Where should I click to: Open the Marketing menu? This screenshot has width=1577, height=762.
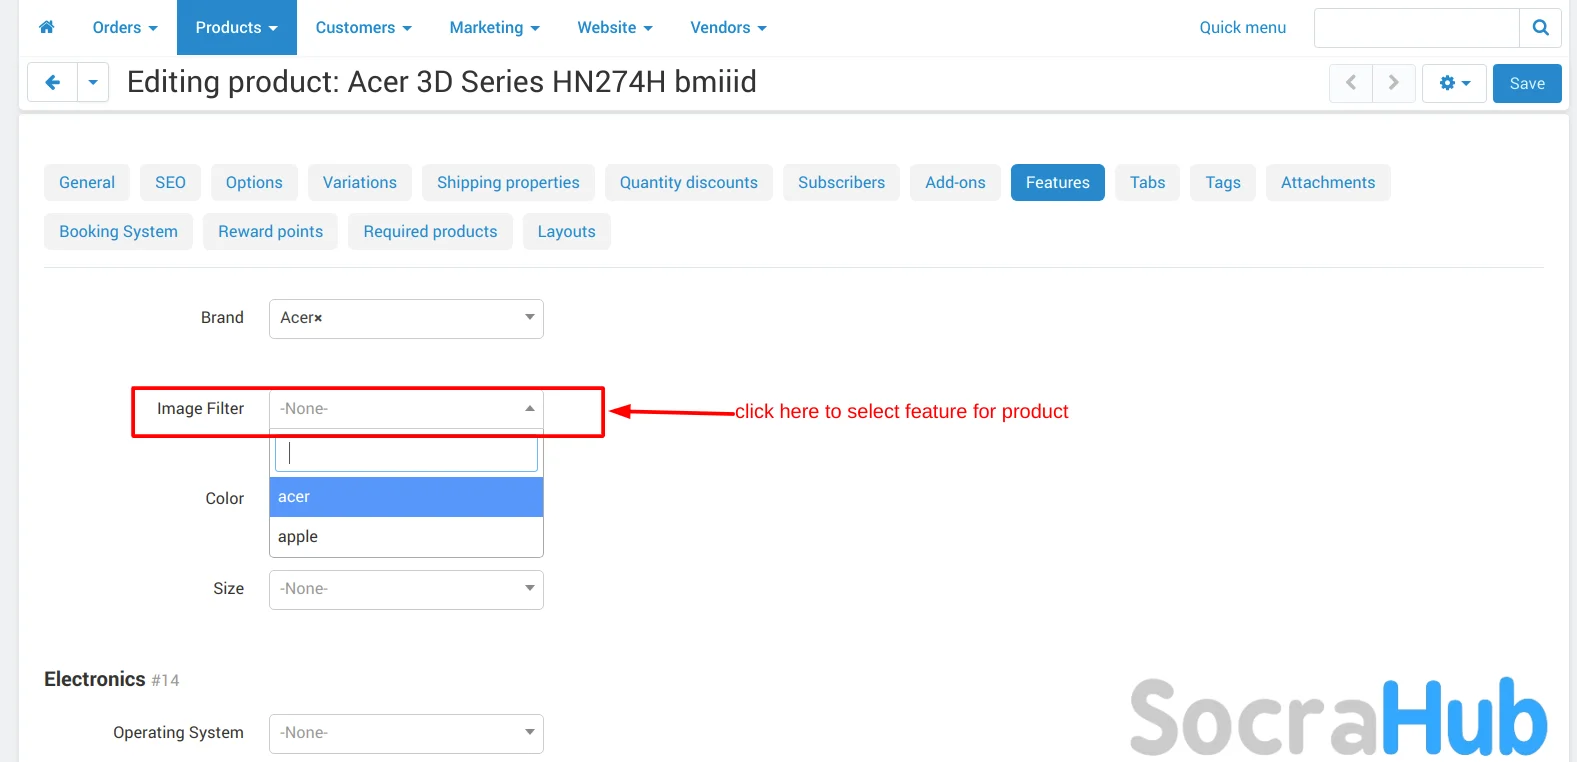pyautogui.click(x=494, y=28)
